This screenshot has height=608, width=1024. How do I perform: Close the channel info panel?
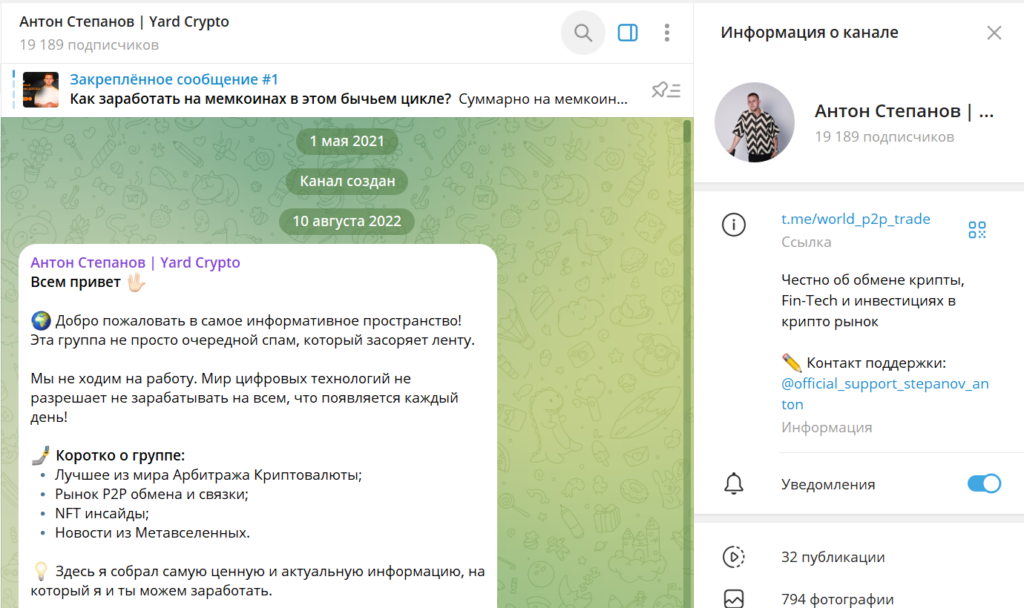(x=994, y=33)
